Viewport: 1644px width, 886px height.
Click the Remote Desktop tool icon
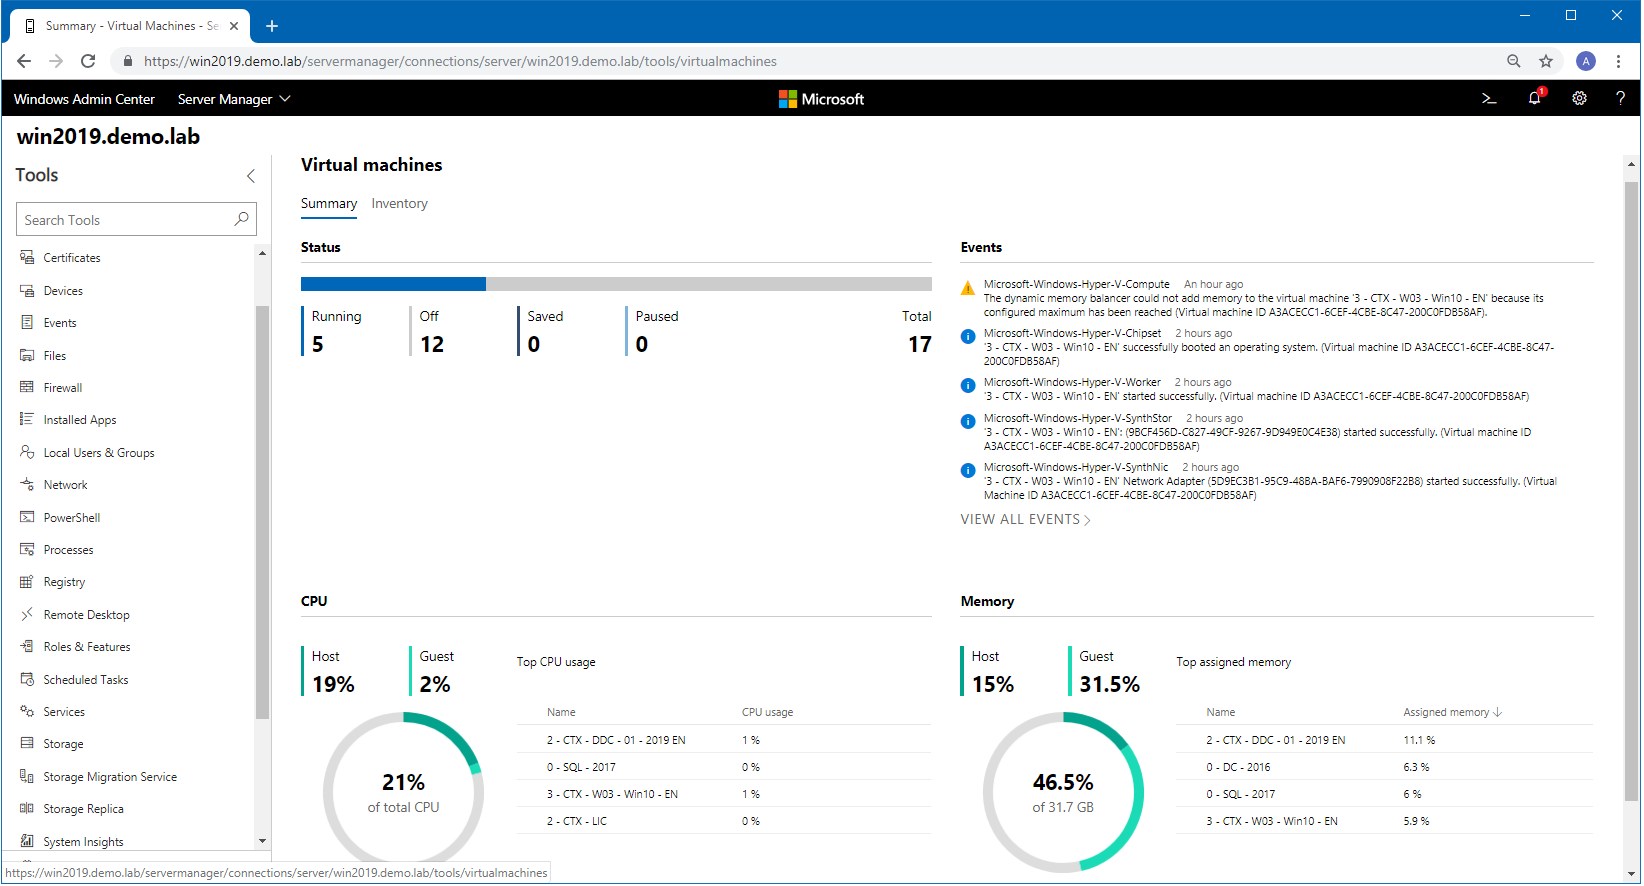point(27,614)
